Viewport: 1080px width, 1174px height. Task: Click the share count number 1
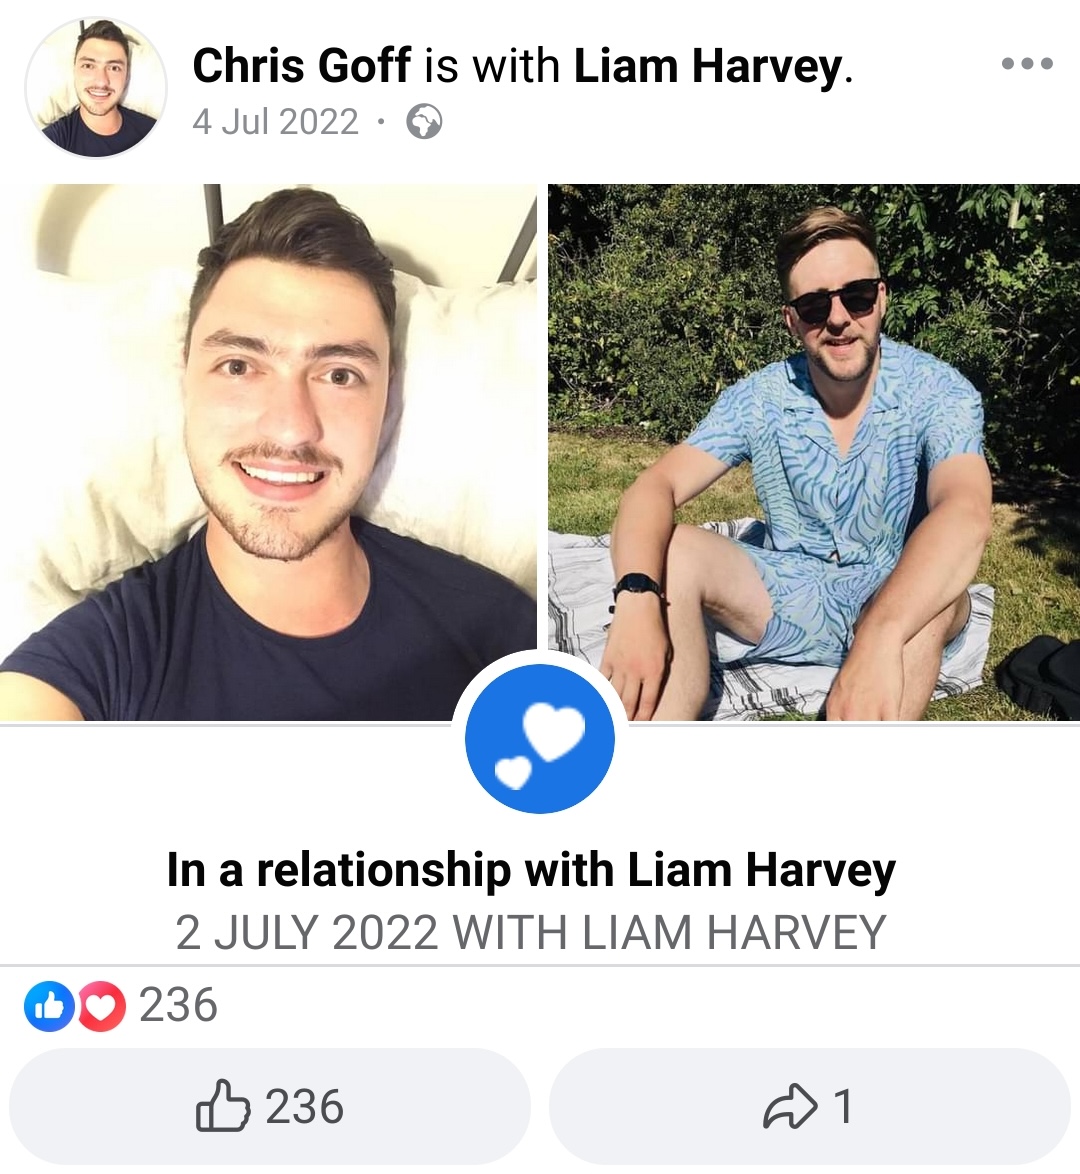843,1107
